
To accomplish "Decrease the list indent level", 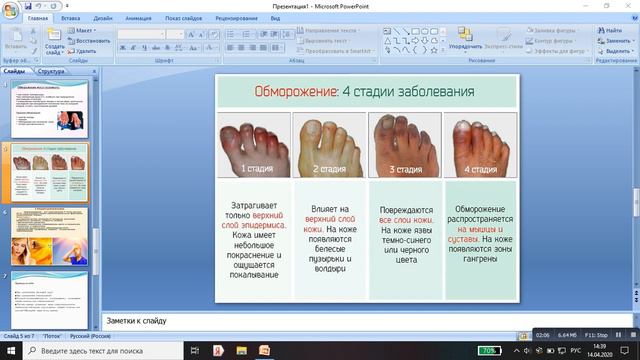I will 264,34.
